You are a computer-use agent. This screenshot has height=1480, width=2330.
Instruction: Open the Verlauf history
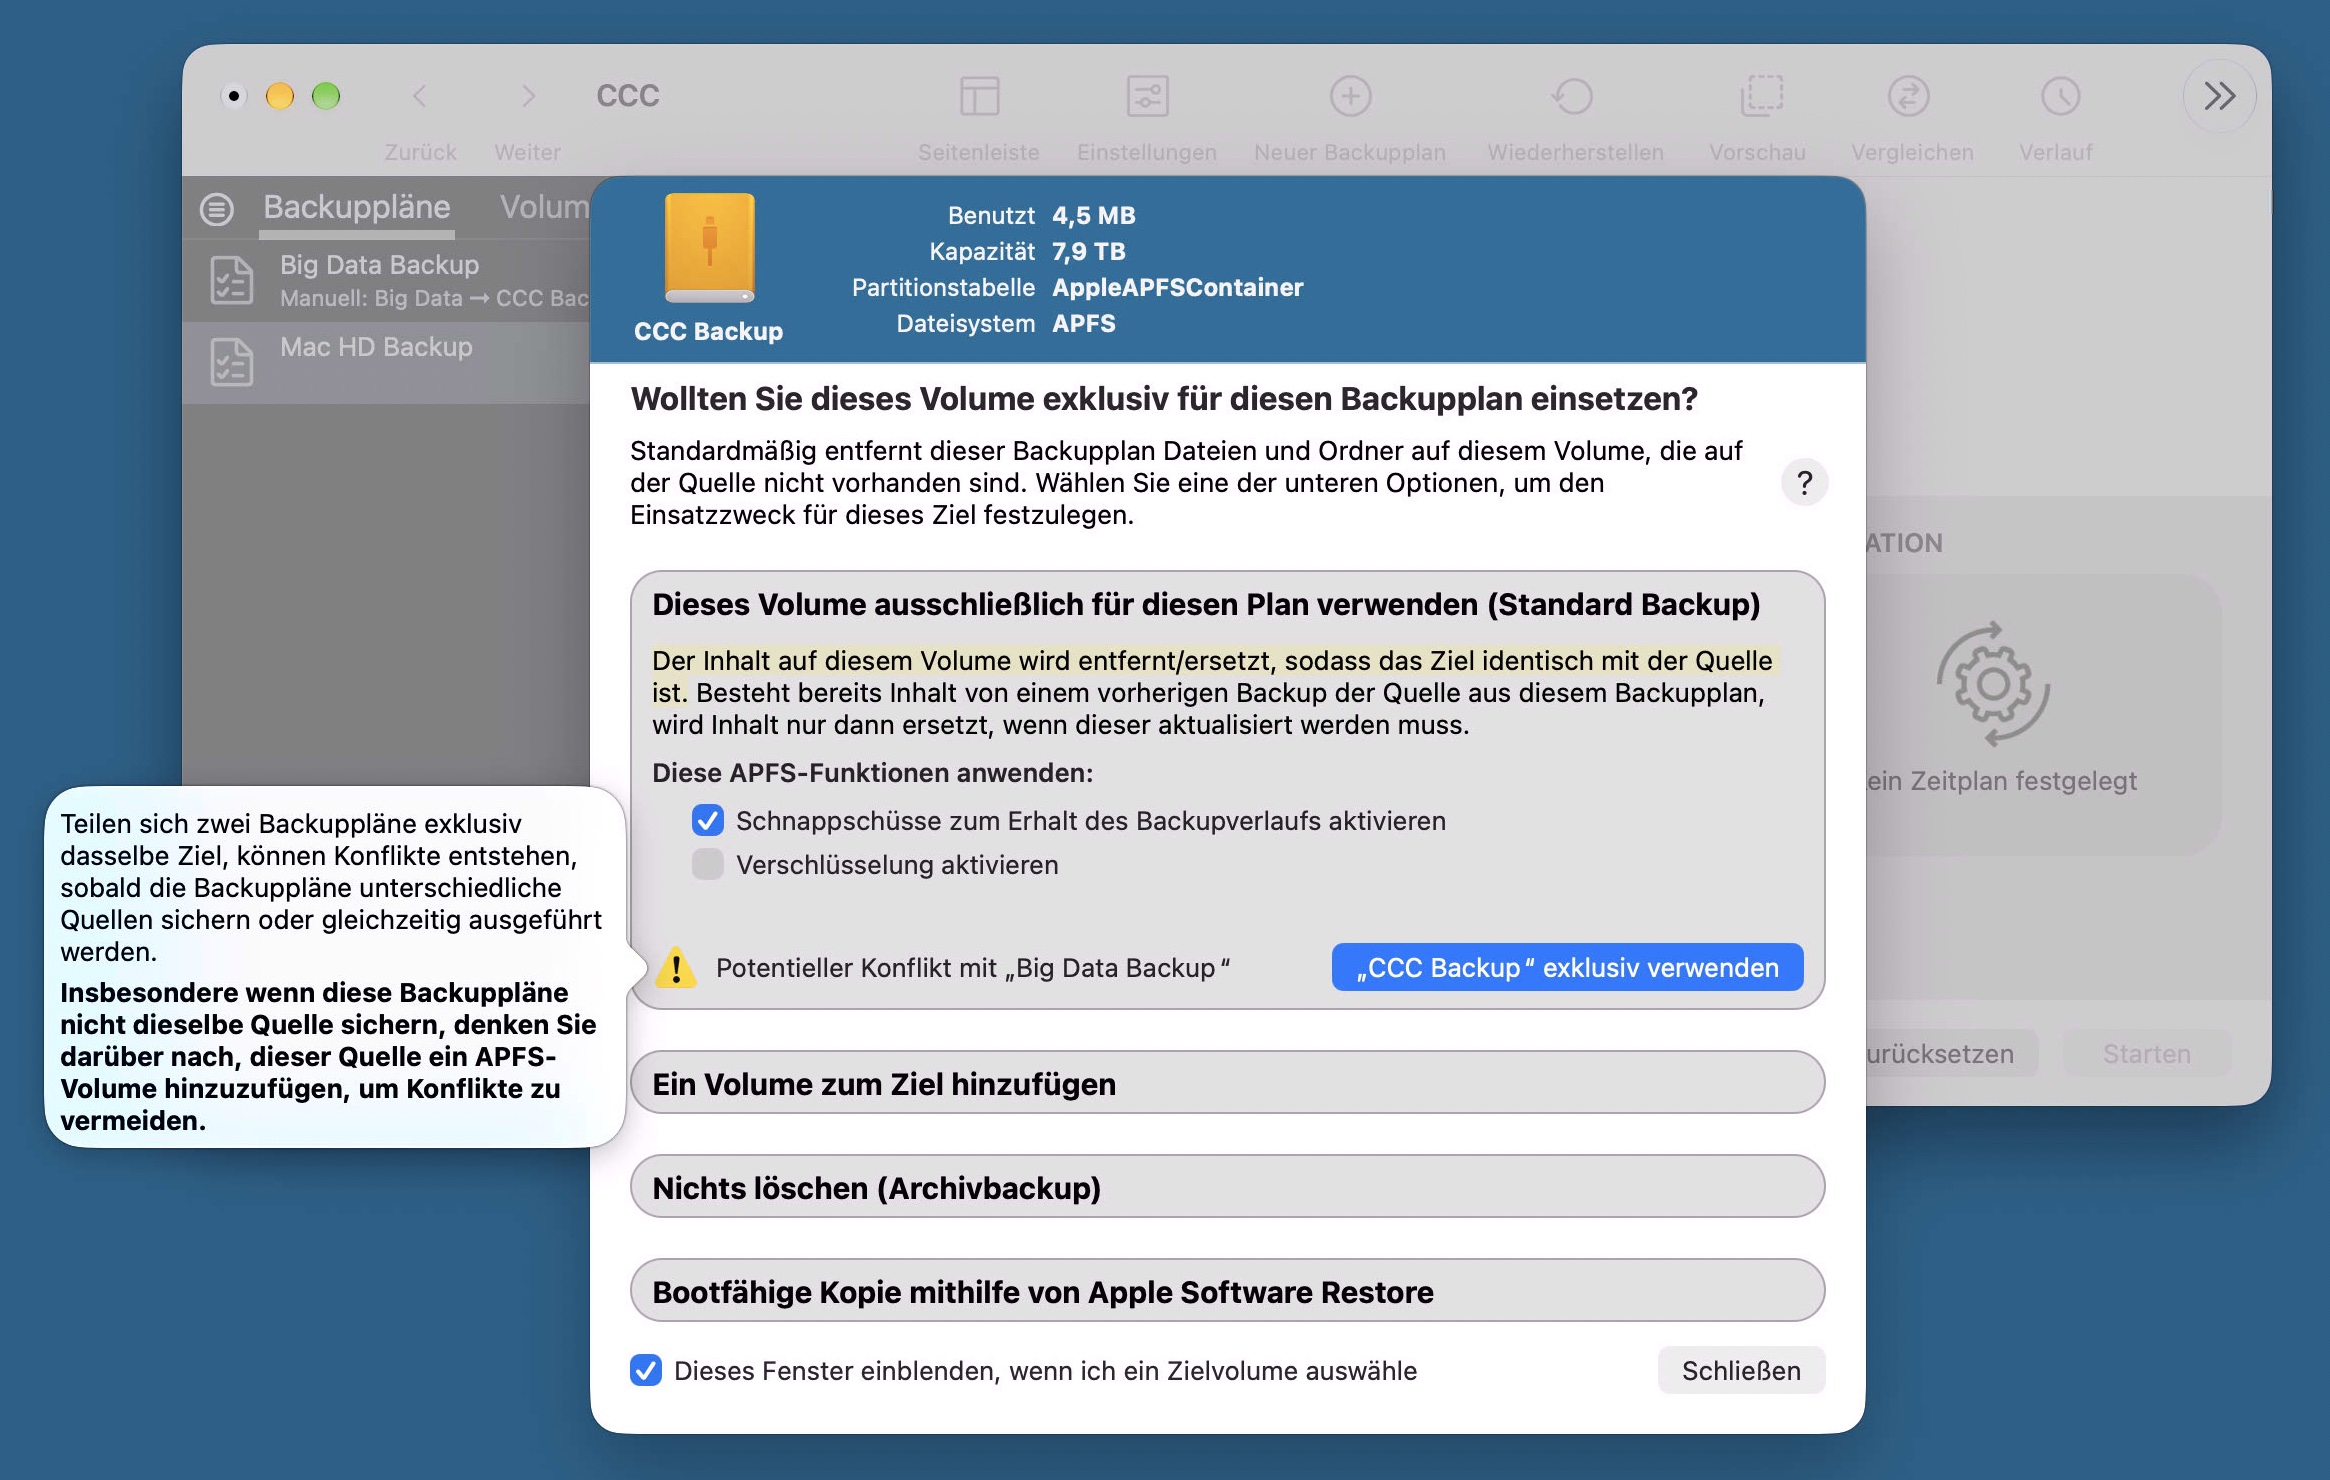point(2060,97)
